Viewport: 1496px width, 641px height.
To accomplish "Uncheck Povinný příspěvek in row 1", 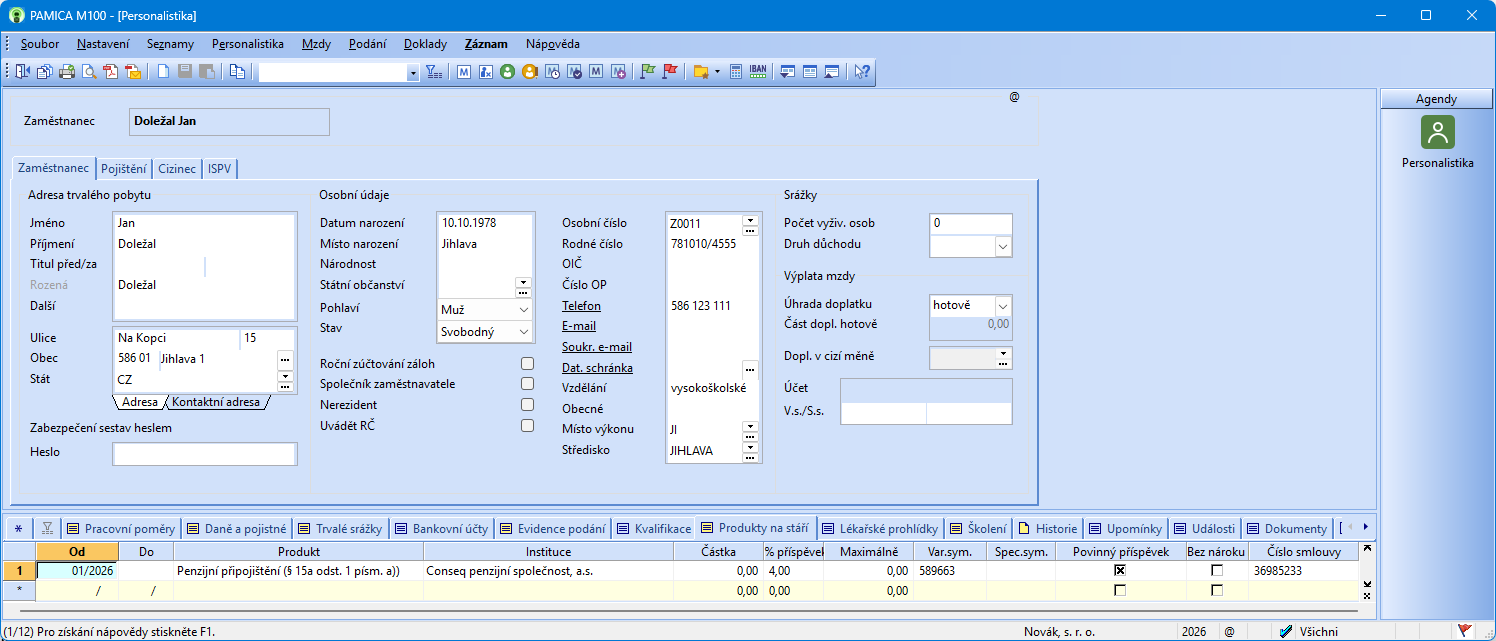I will click(x=1120, y=570).
